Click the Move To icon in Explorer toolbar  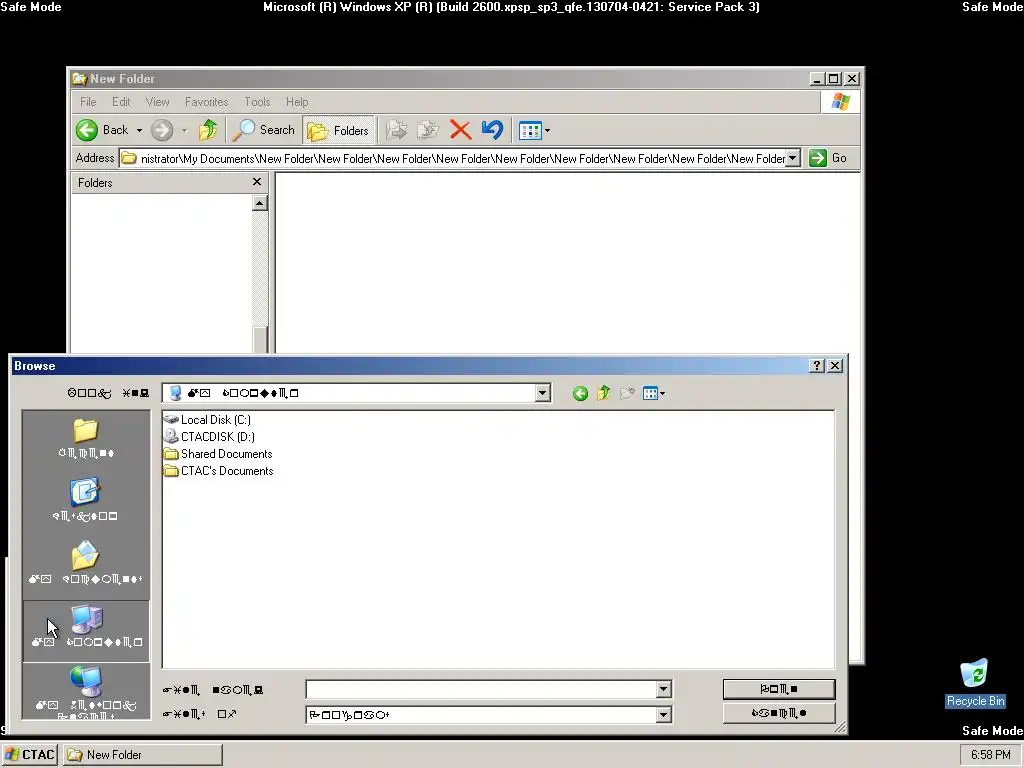pos(396,130)
